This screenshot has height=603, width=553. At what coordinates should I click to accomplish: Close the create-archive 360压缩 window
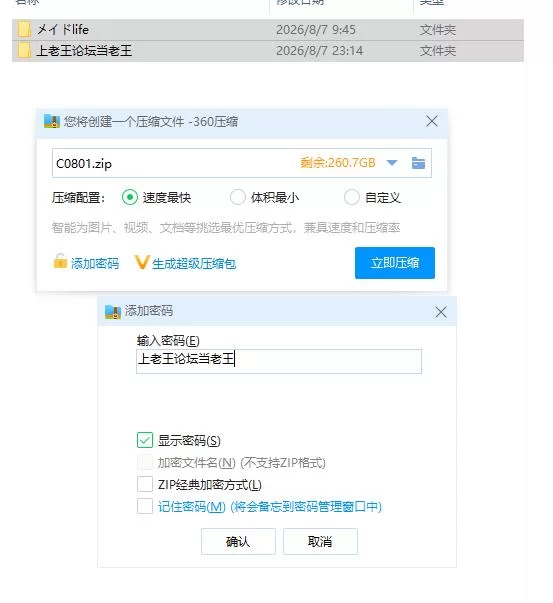click(432, 121)
